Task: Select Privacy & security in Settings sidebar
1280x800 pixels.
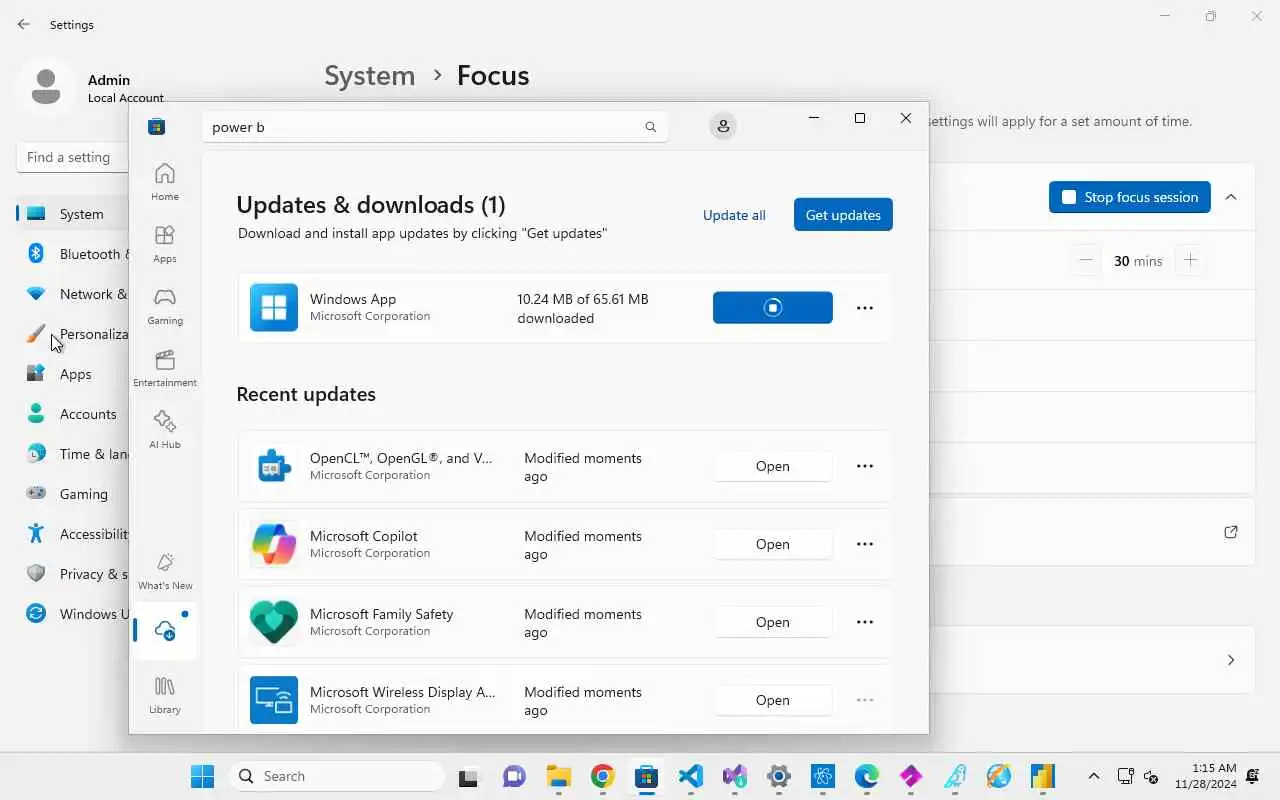Action: point(72,574)
